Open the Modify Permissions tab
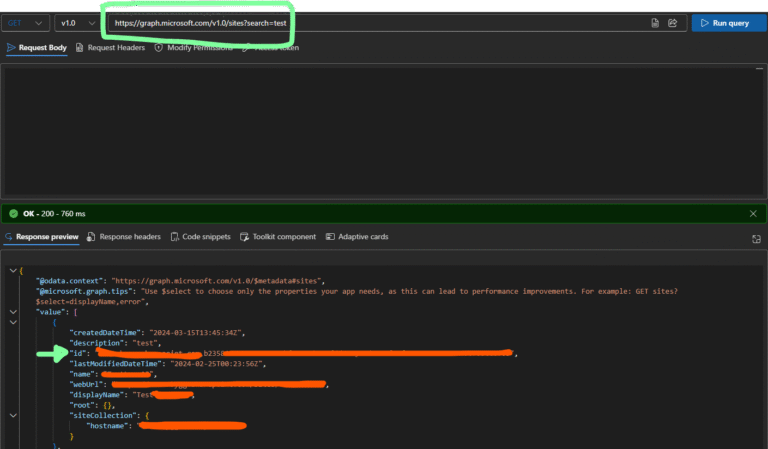 tap(194, 47)
